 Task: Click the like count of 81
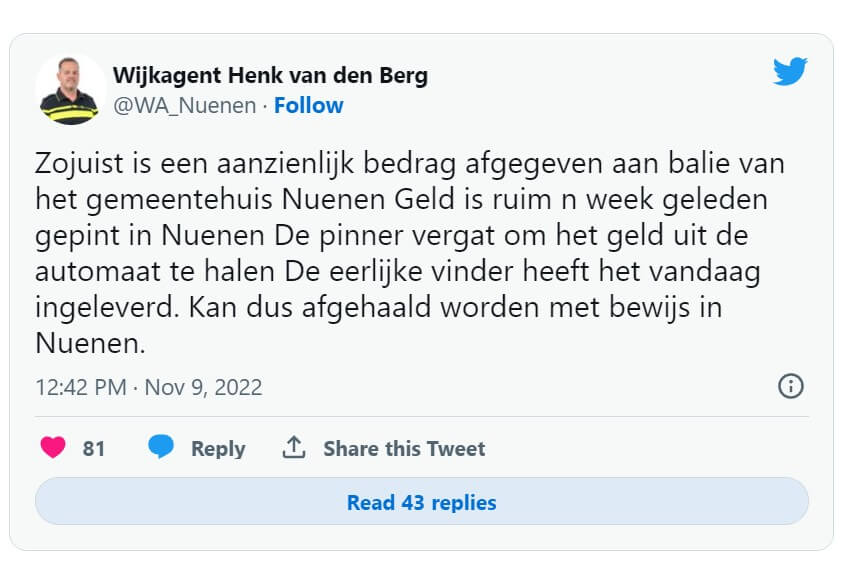tap(94, 449)
